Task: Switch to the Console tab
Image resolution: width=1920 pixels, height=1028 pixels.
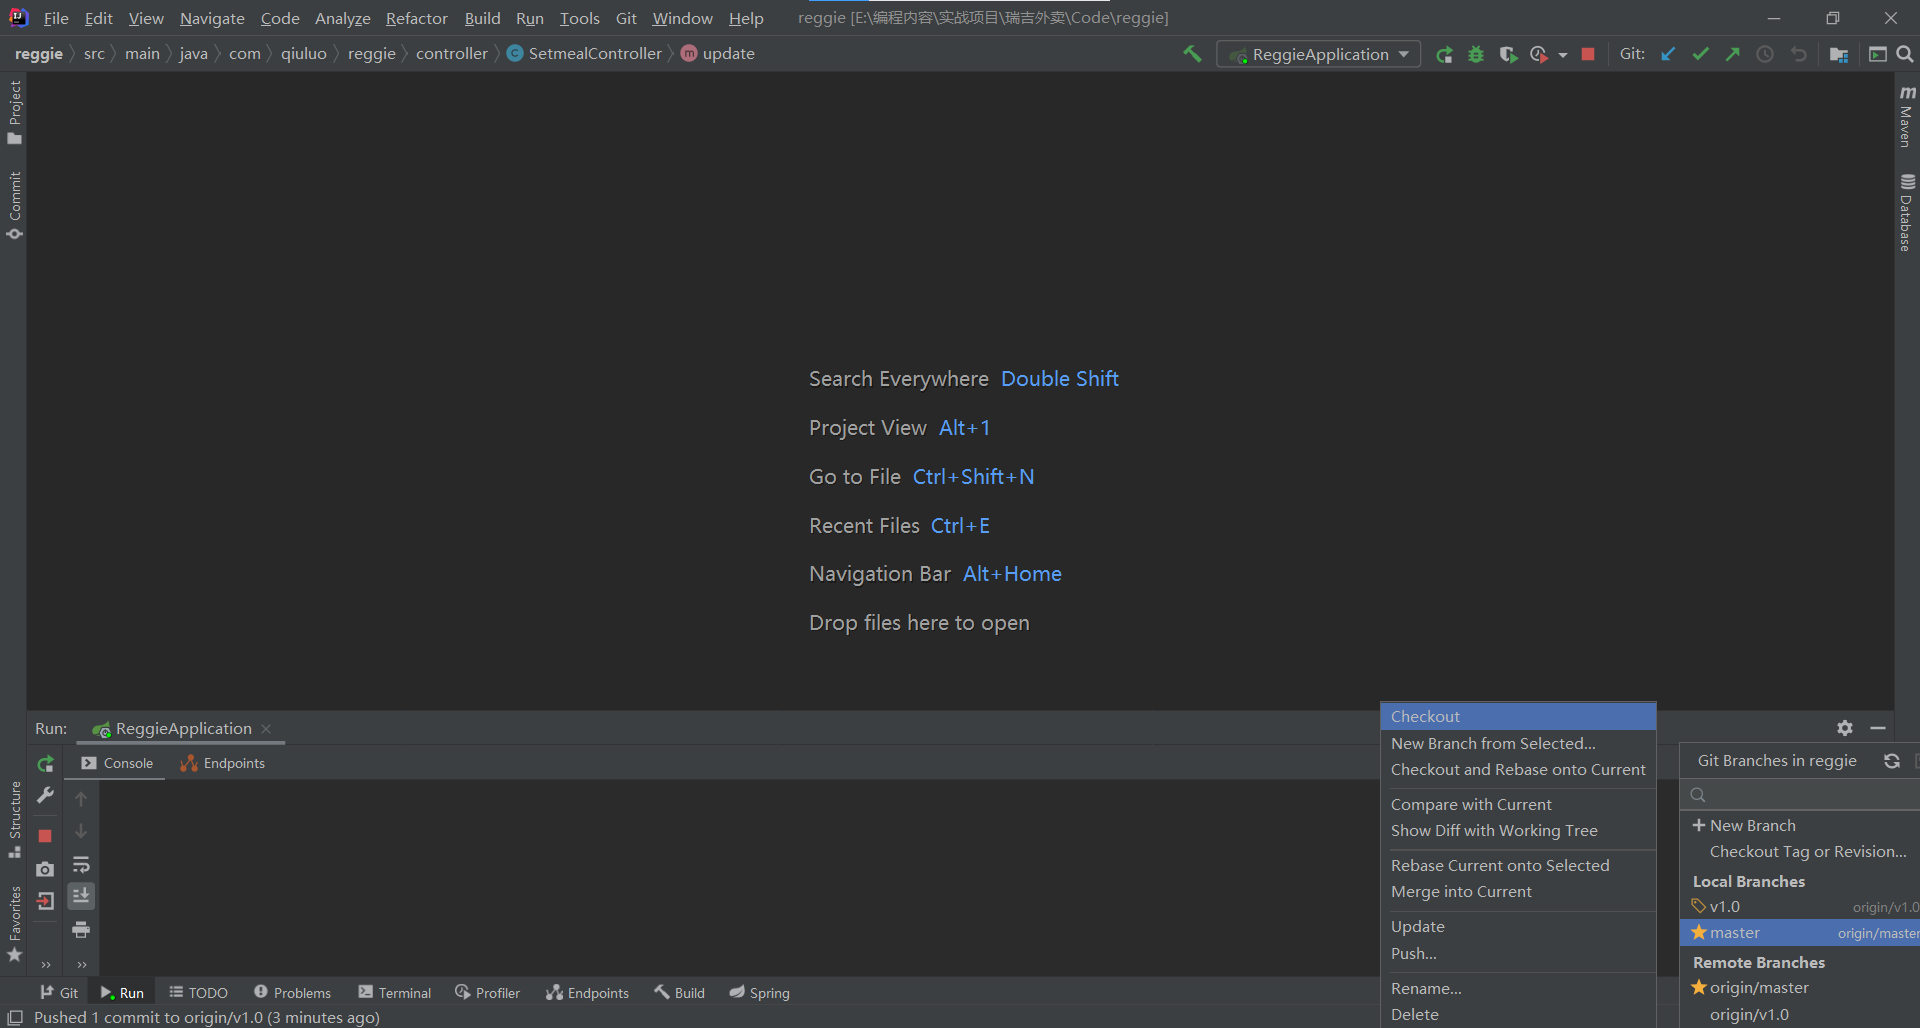Action: pos(118,763)
